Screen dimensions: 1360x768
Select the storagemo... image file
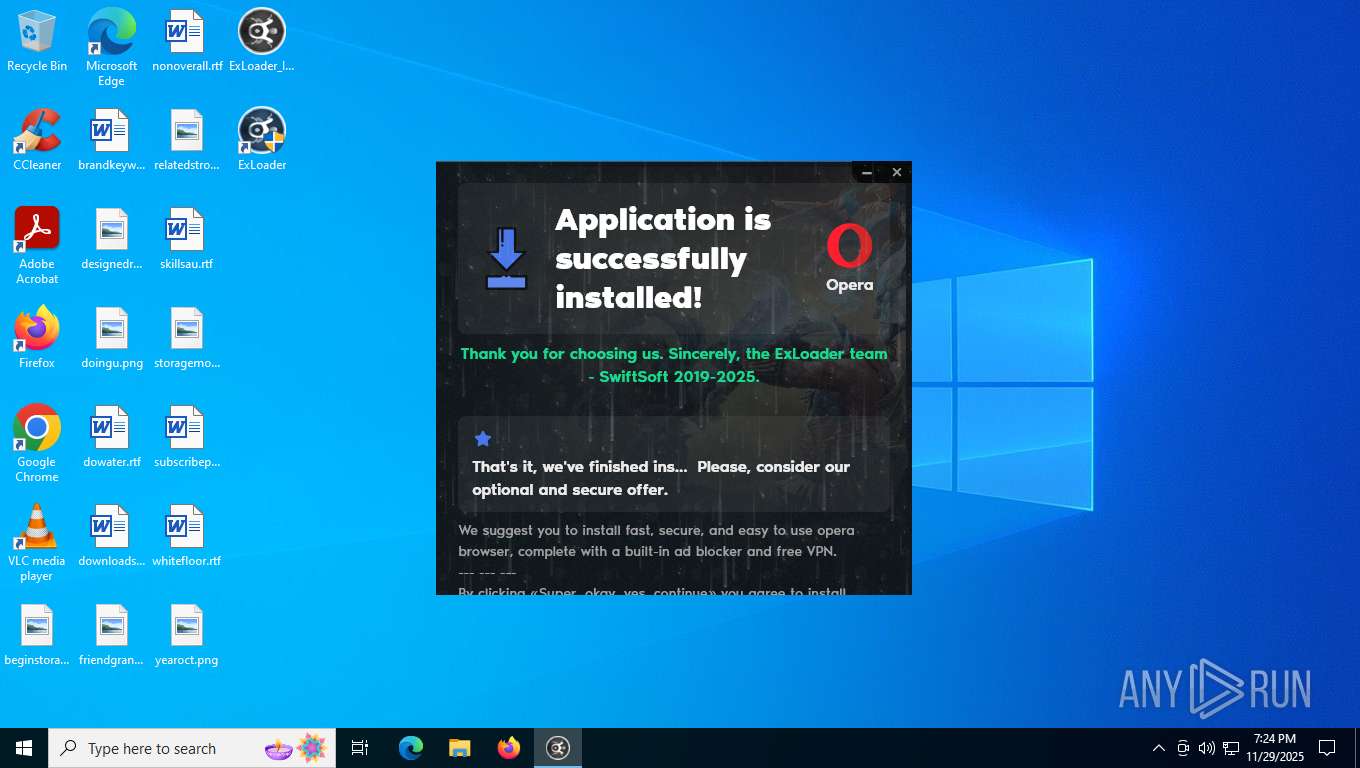click(187, 338)
